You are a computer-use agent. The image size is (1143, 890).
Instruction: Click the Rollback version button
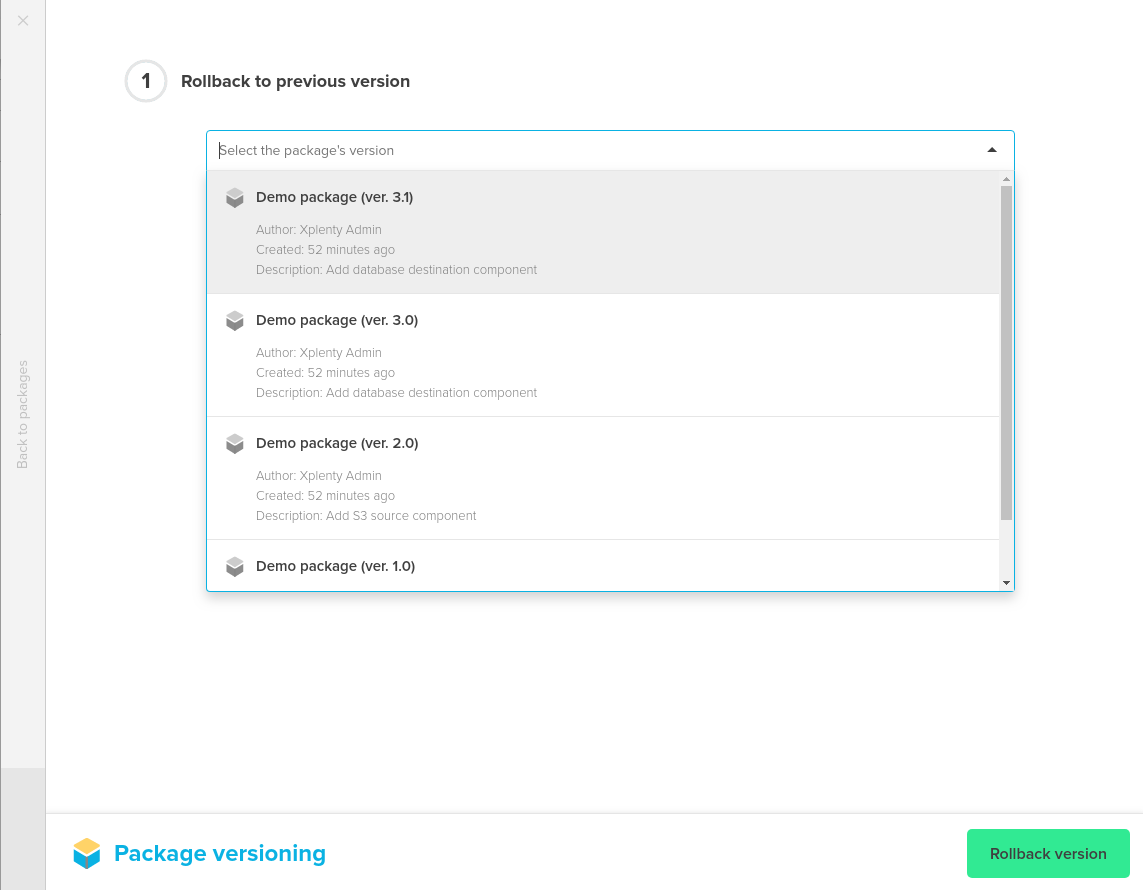click(1047, 853)
